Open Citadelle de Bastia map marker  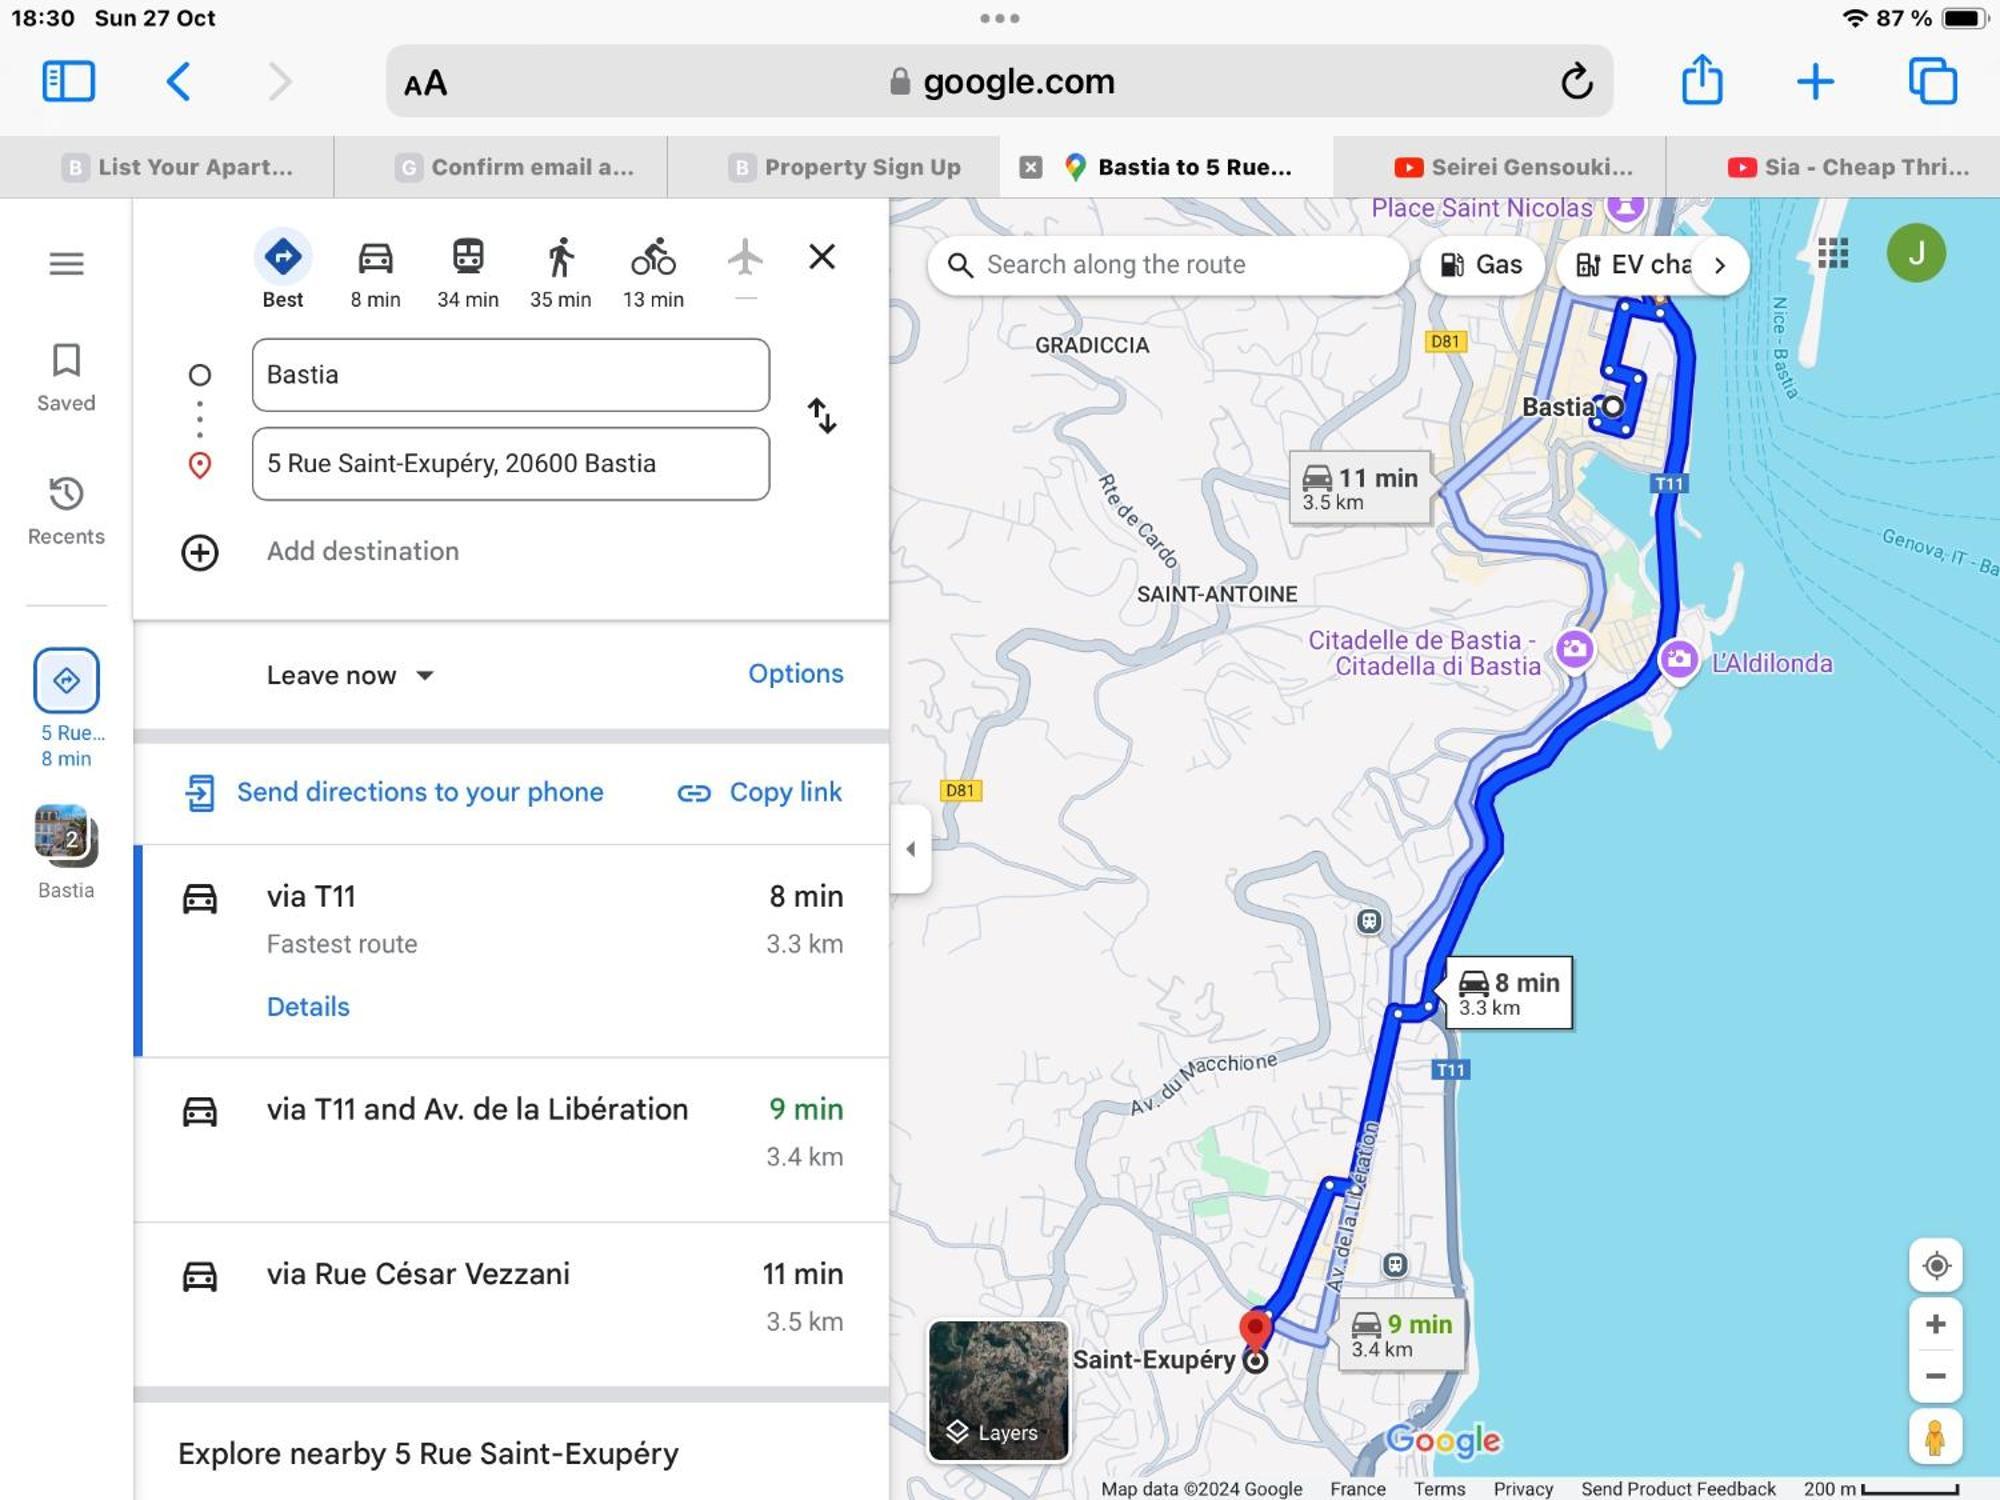tap(1574, 649)
